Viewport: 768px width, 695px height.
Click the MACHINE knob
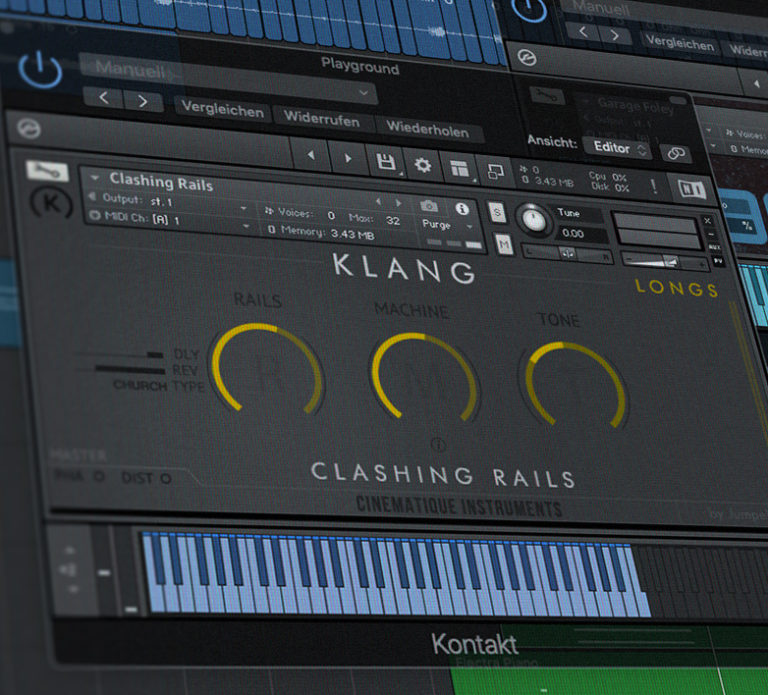click(424, 379)
